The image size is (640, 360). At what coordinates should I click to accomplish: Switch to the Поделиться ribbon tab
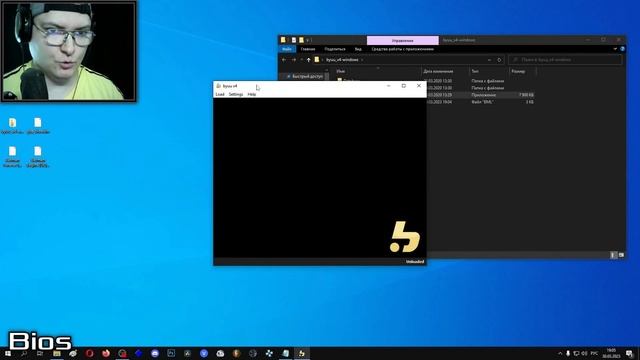335,49
